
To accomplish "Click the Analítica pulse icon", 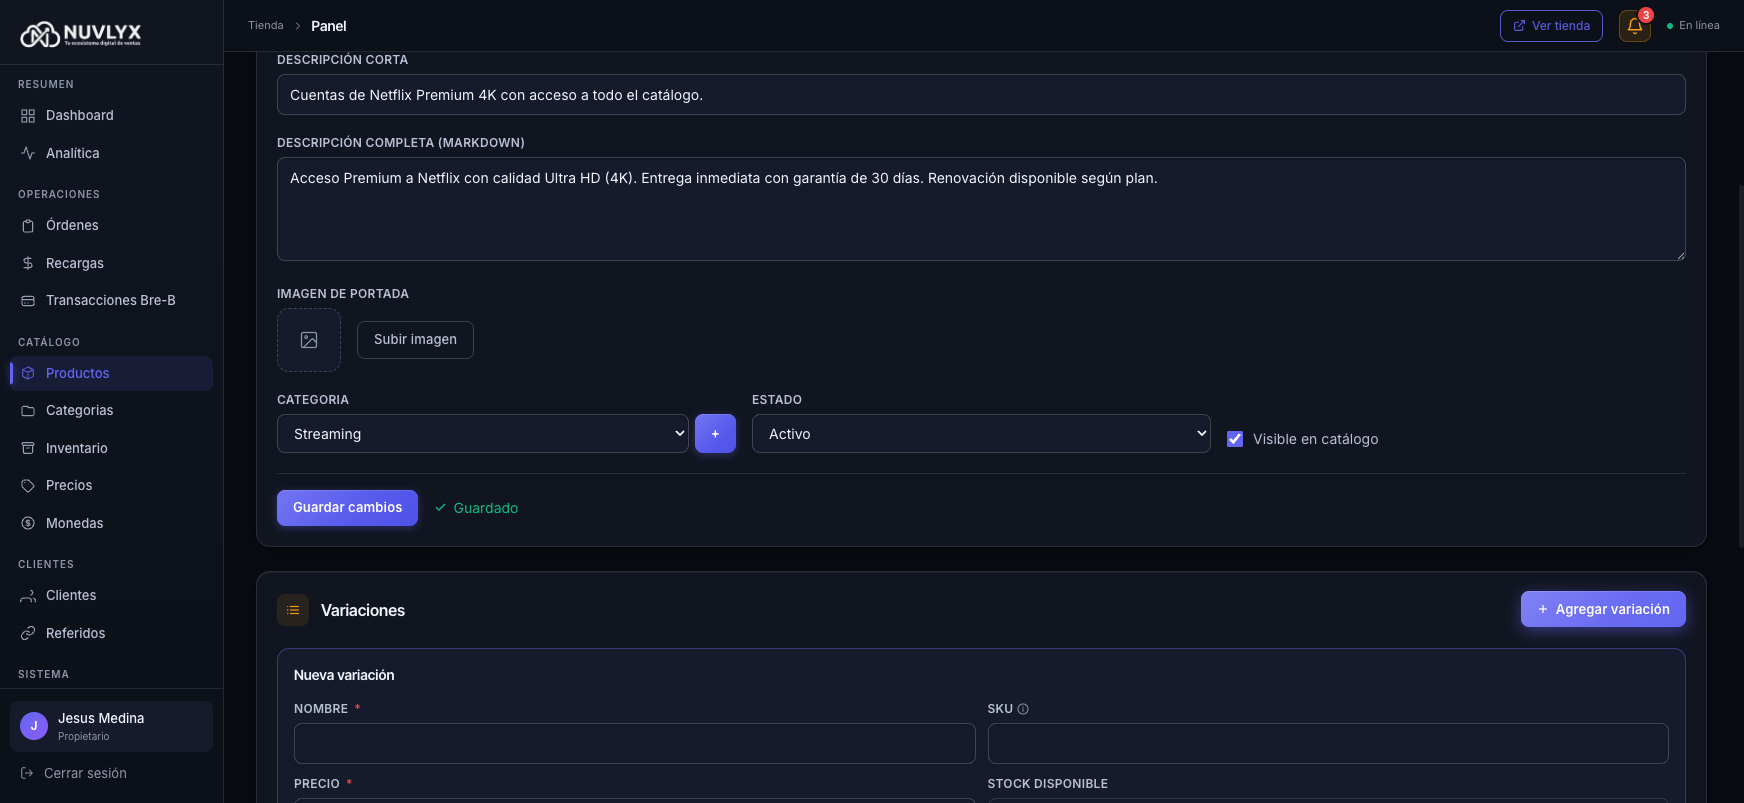I will point(28,153).
